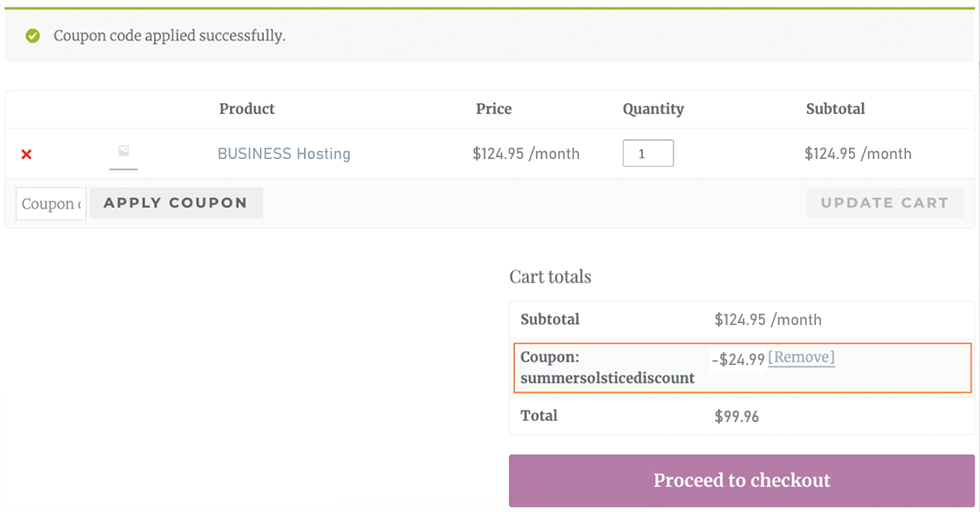Click the $99.96 total amount
Image resolution: width=980 pixels, height=512 pixels.
(x=736, y=416)
